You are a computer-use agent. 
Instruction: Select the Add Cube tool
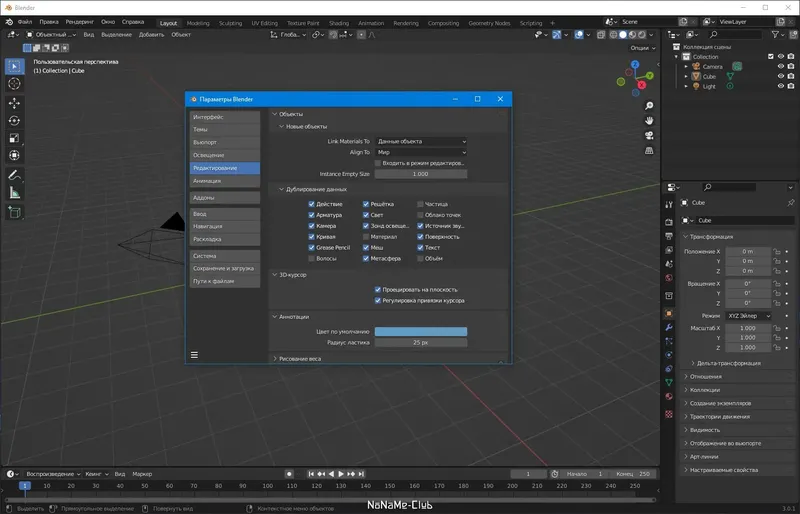pos(15,212)
